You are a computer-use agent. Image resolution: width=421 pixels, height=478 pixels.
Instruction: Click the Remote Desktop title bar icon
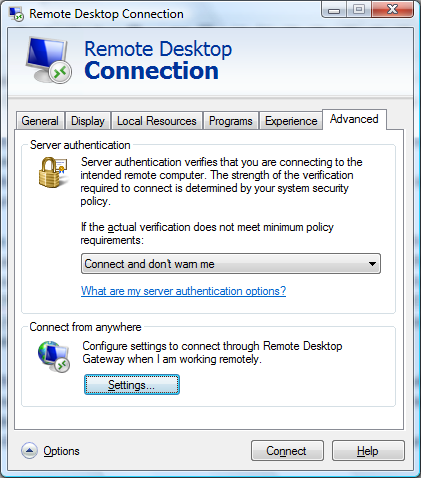16,14
